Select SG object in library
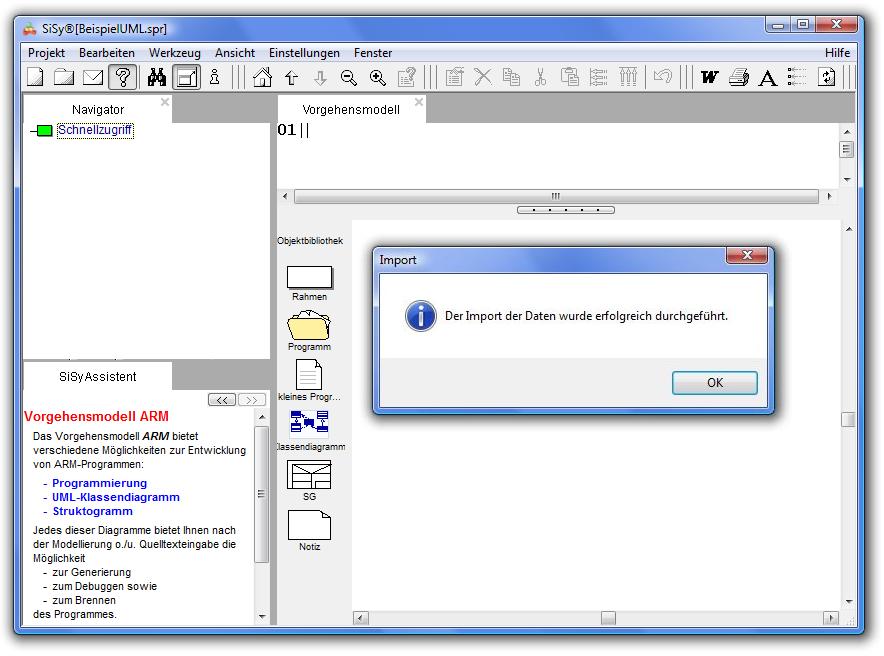 point(309,480)
